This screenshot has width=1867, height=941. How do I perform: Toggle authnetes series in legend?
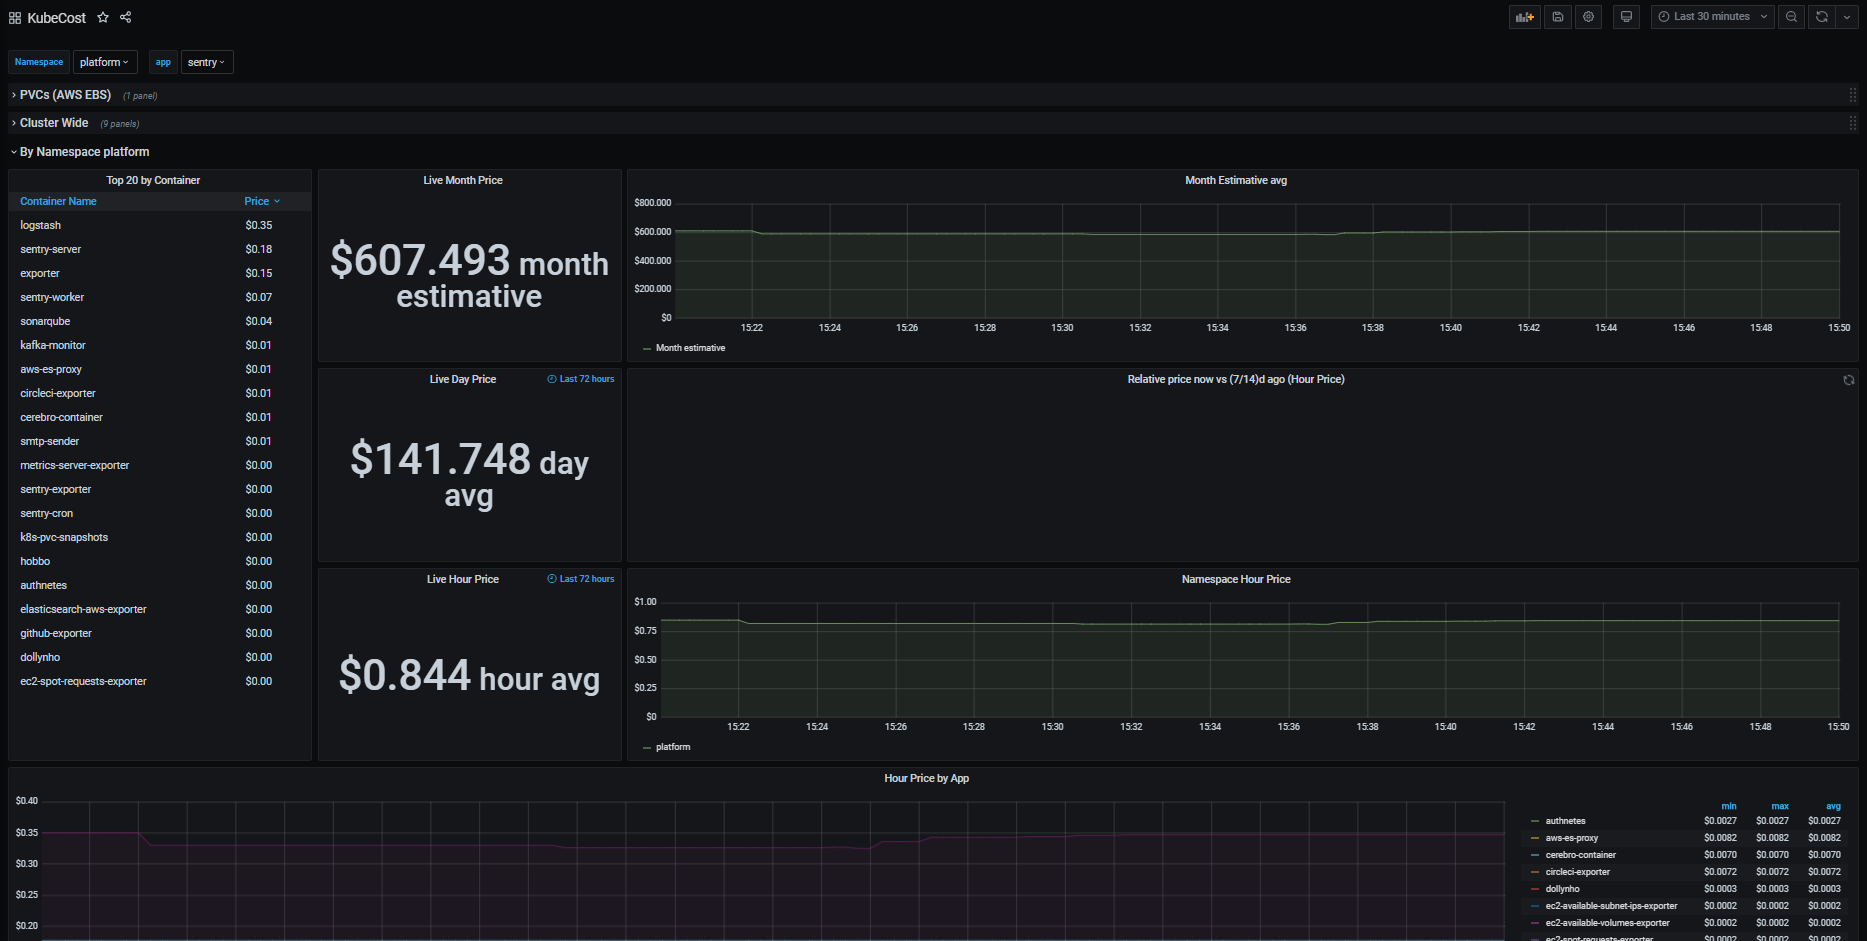tap(1565, 821)
